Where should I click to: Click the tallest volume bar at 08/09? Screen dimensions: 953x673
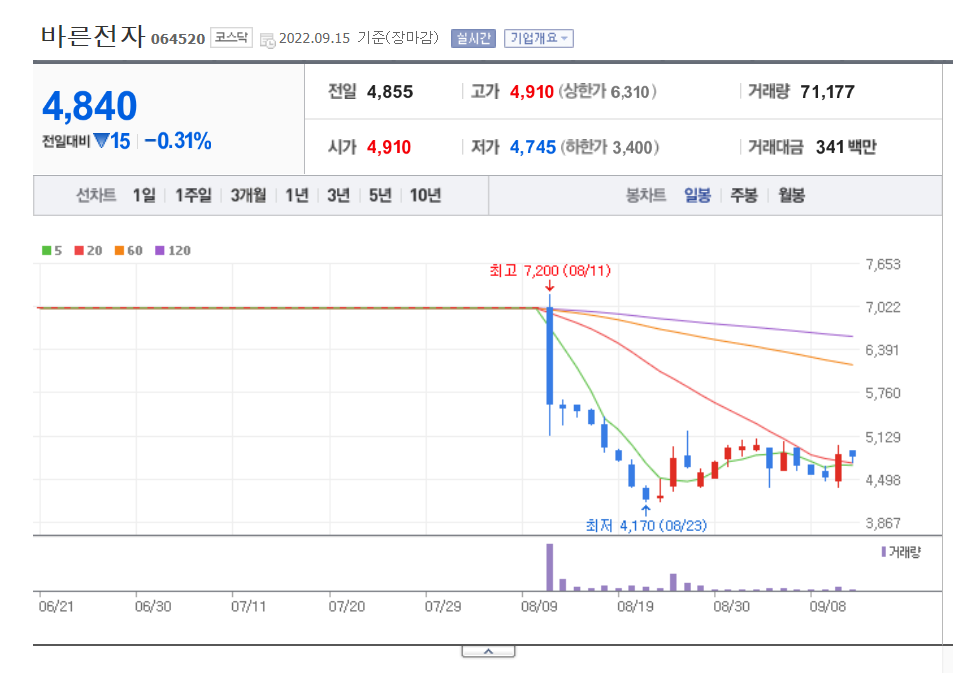(550, 567)
